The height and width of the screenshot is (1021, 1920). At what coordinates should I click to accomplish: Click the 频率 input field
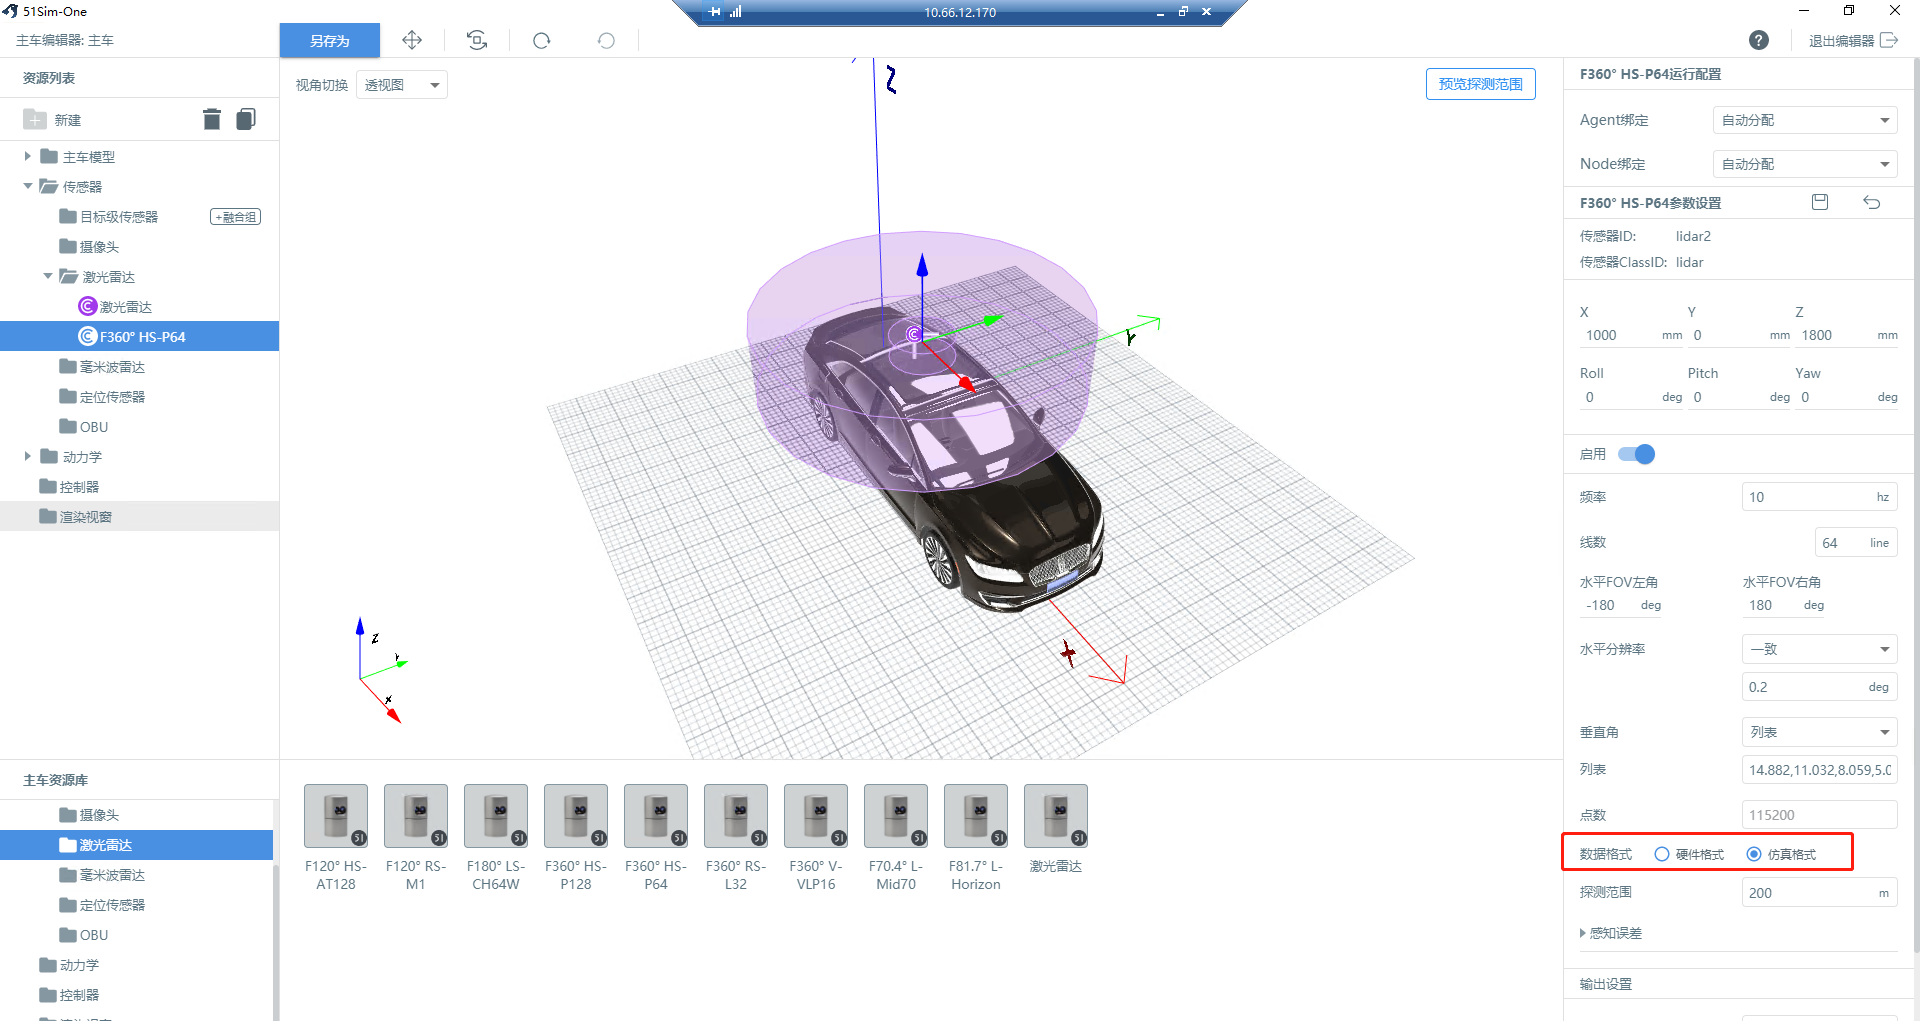click(1819, 497)
